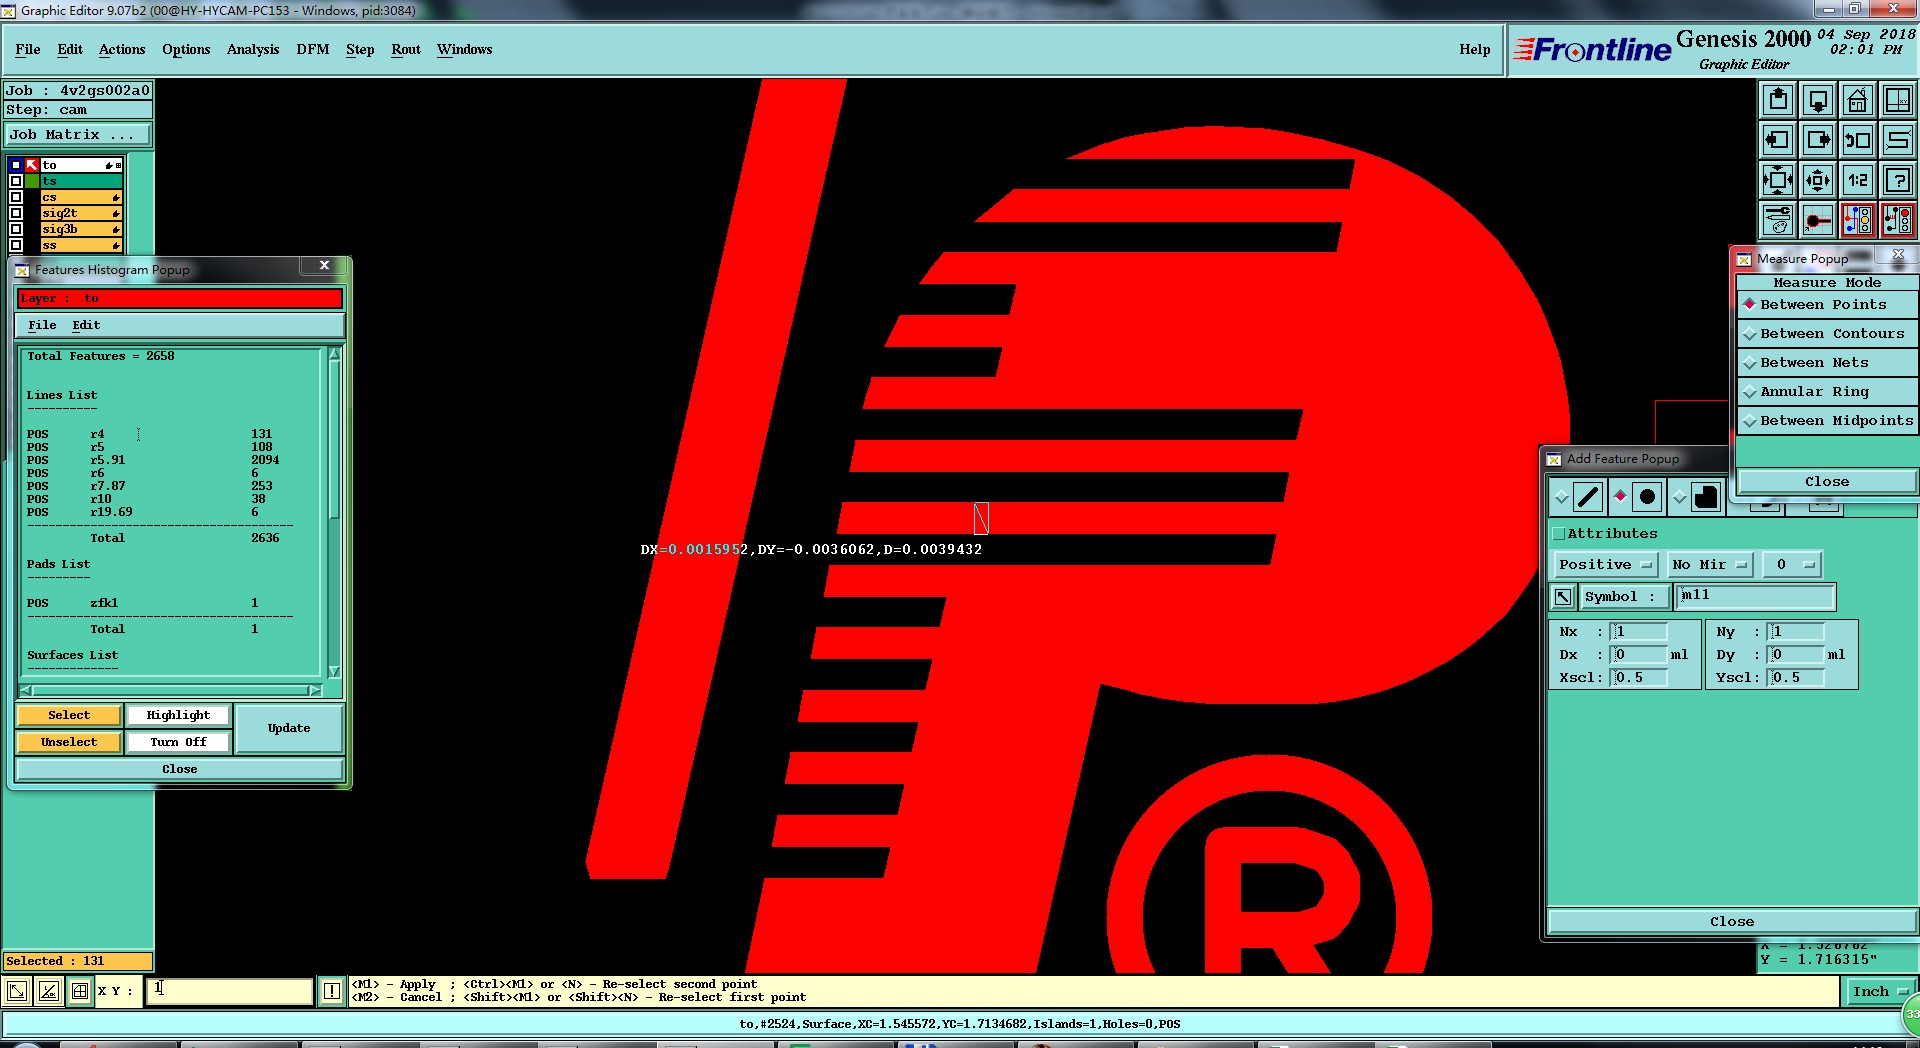Select Between Nets measure mode
Image resolution: width=1920 pixels, height=1048 pixels.
click(1828, 363)
